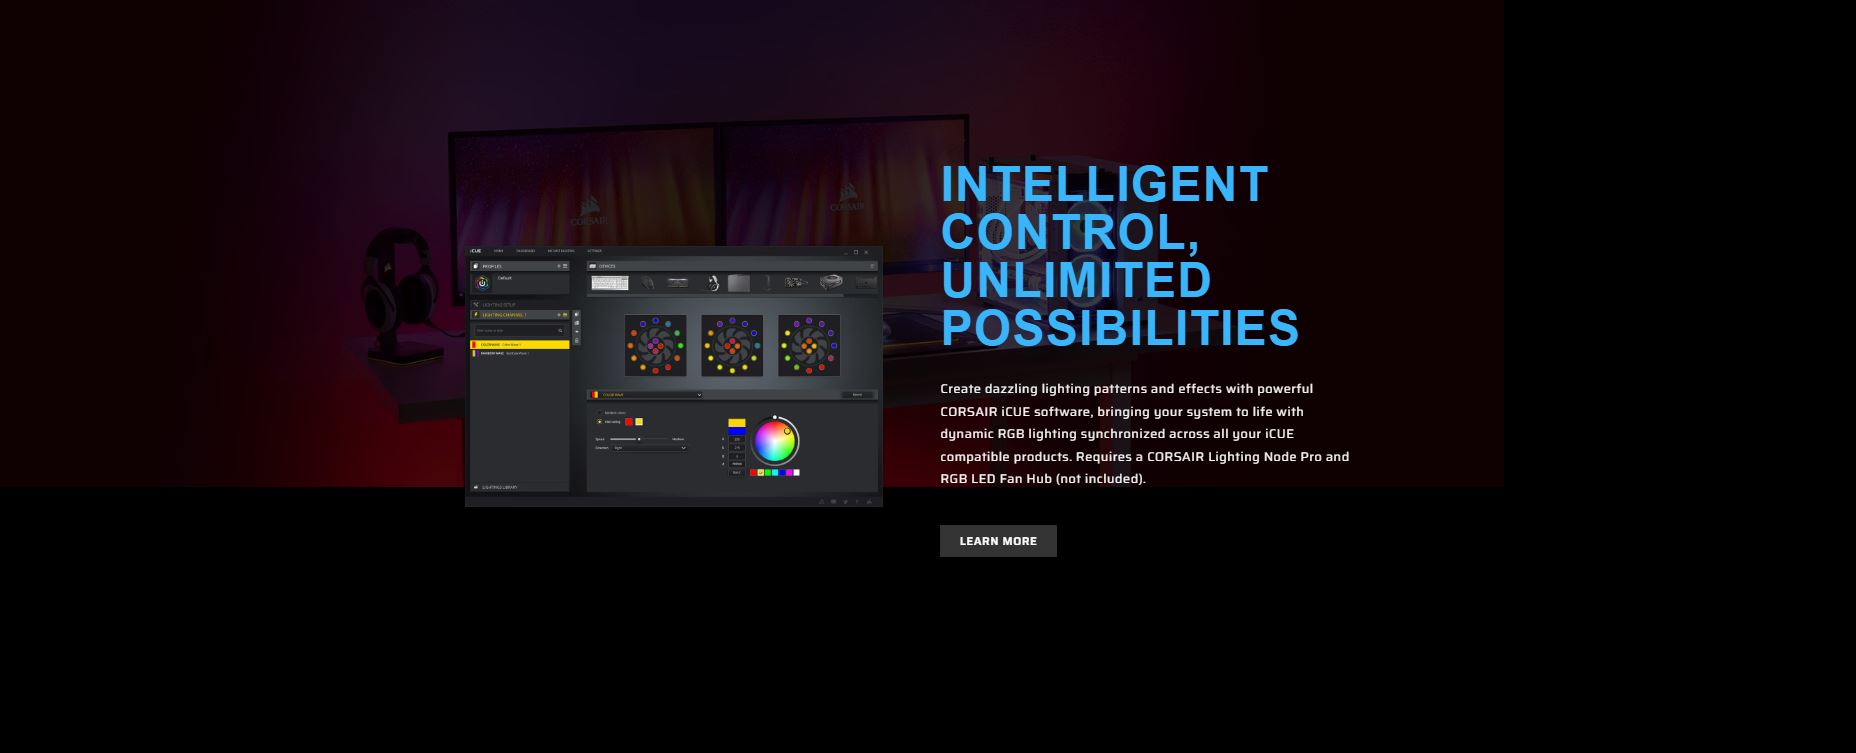
Task: Open the INSTANT LIGHTING tab in iCUE
Action: 561,251
